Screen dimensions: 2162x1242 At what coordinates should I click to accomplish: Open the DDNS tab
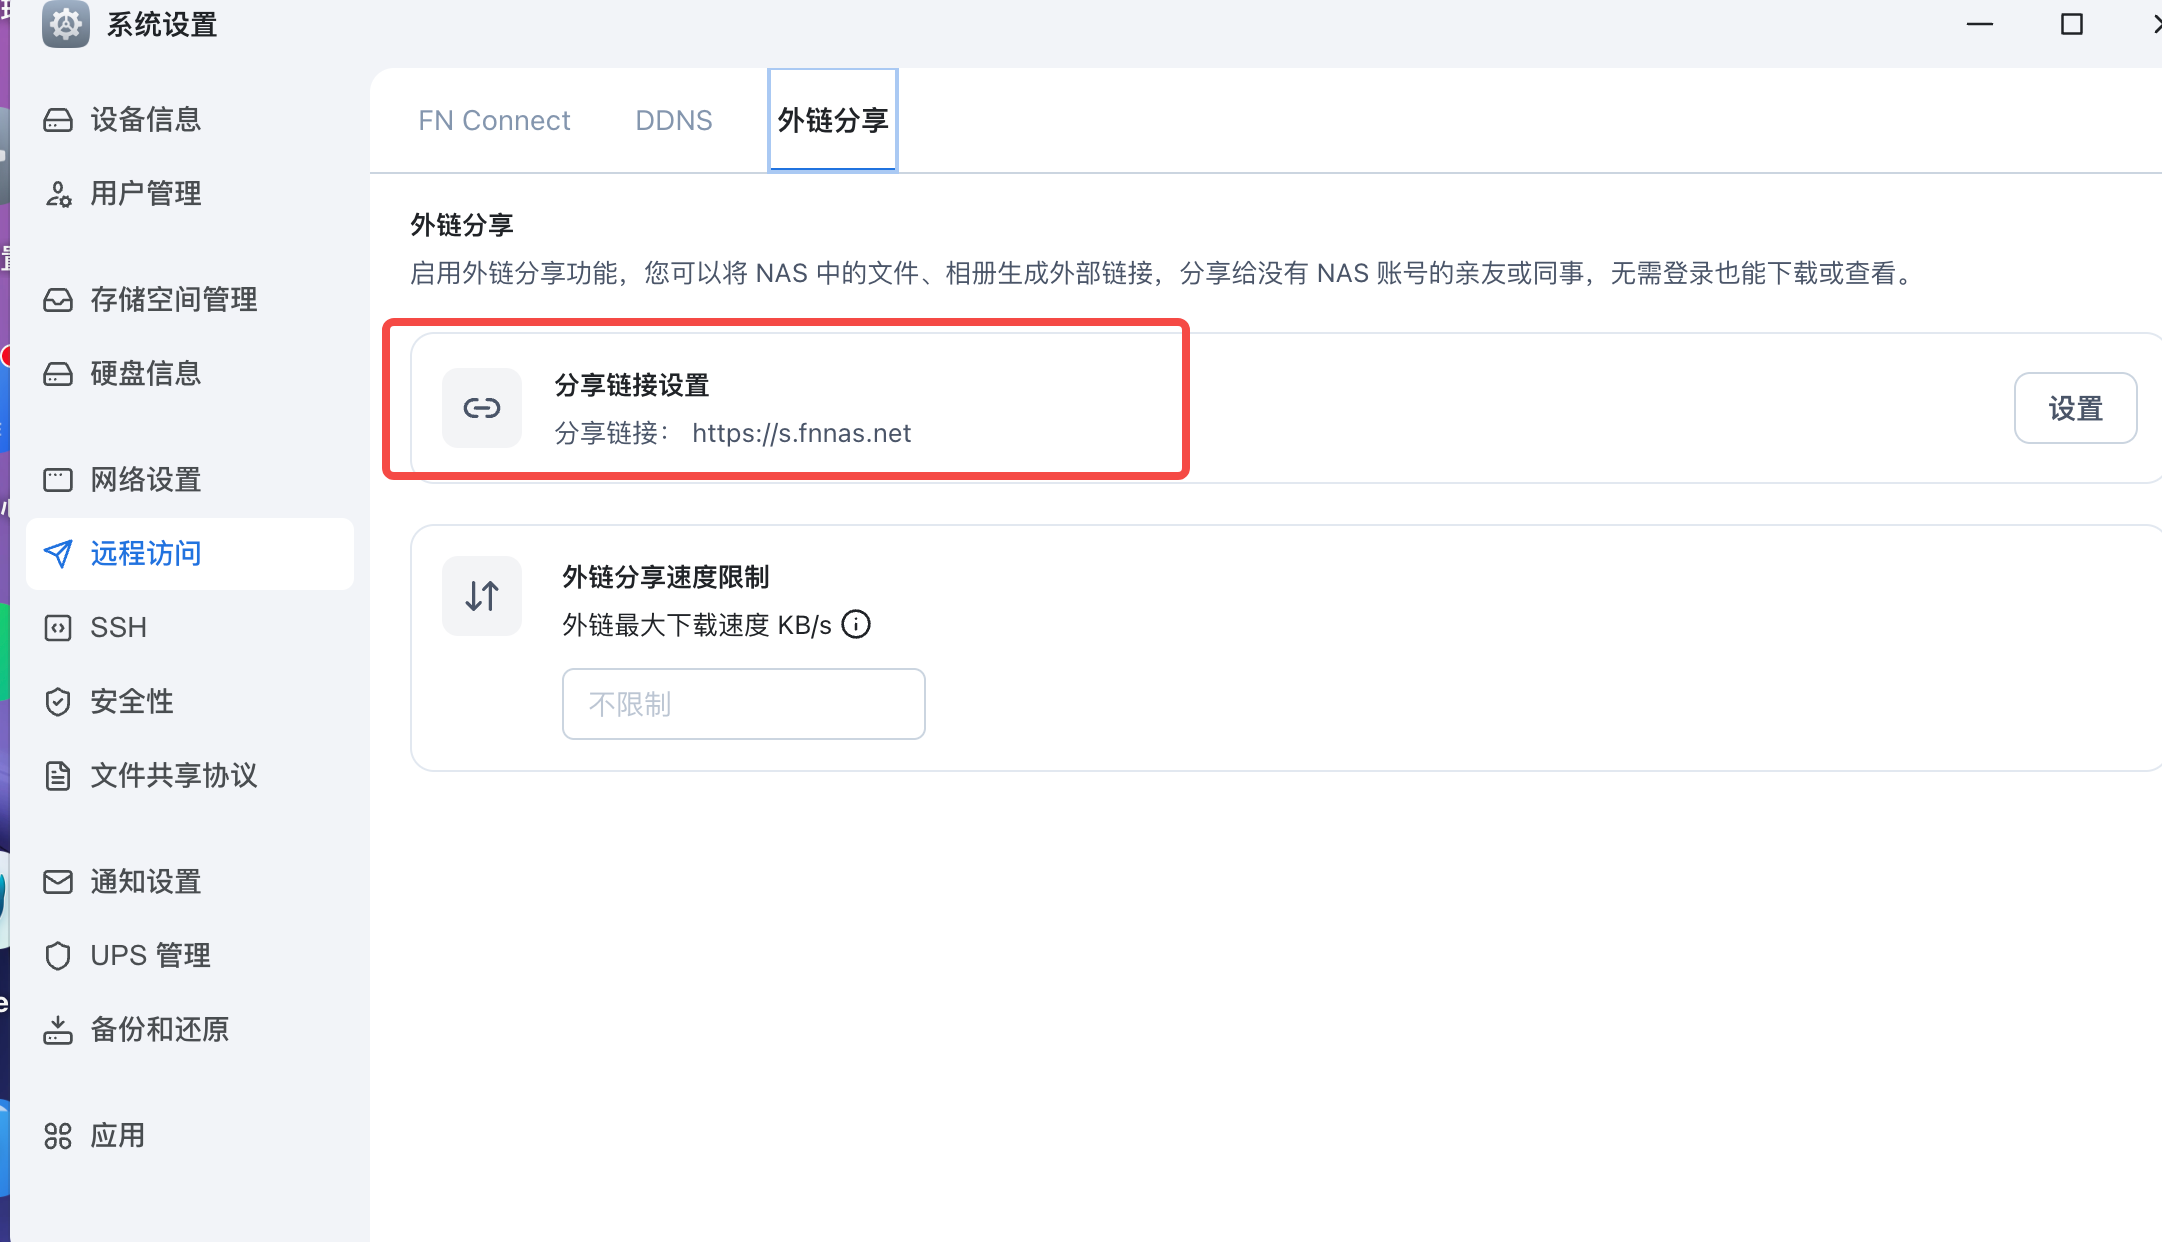pos(674,121)
